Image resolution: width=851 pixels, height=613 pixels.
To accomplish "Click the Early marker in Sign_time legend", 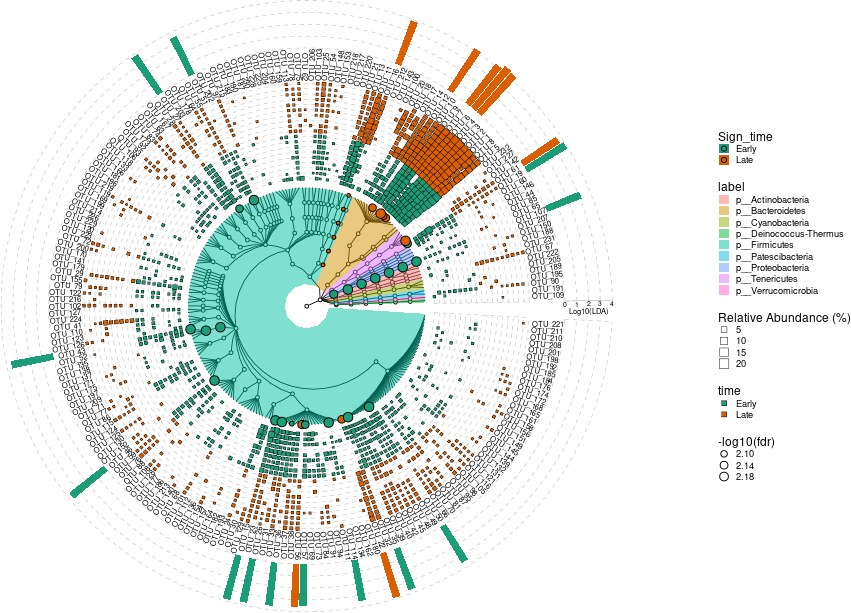I will [724, 149].
